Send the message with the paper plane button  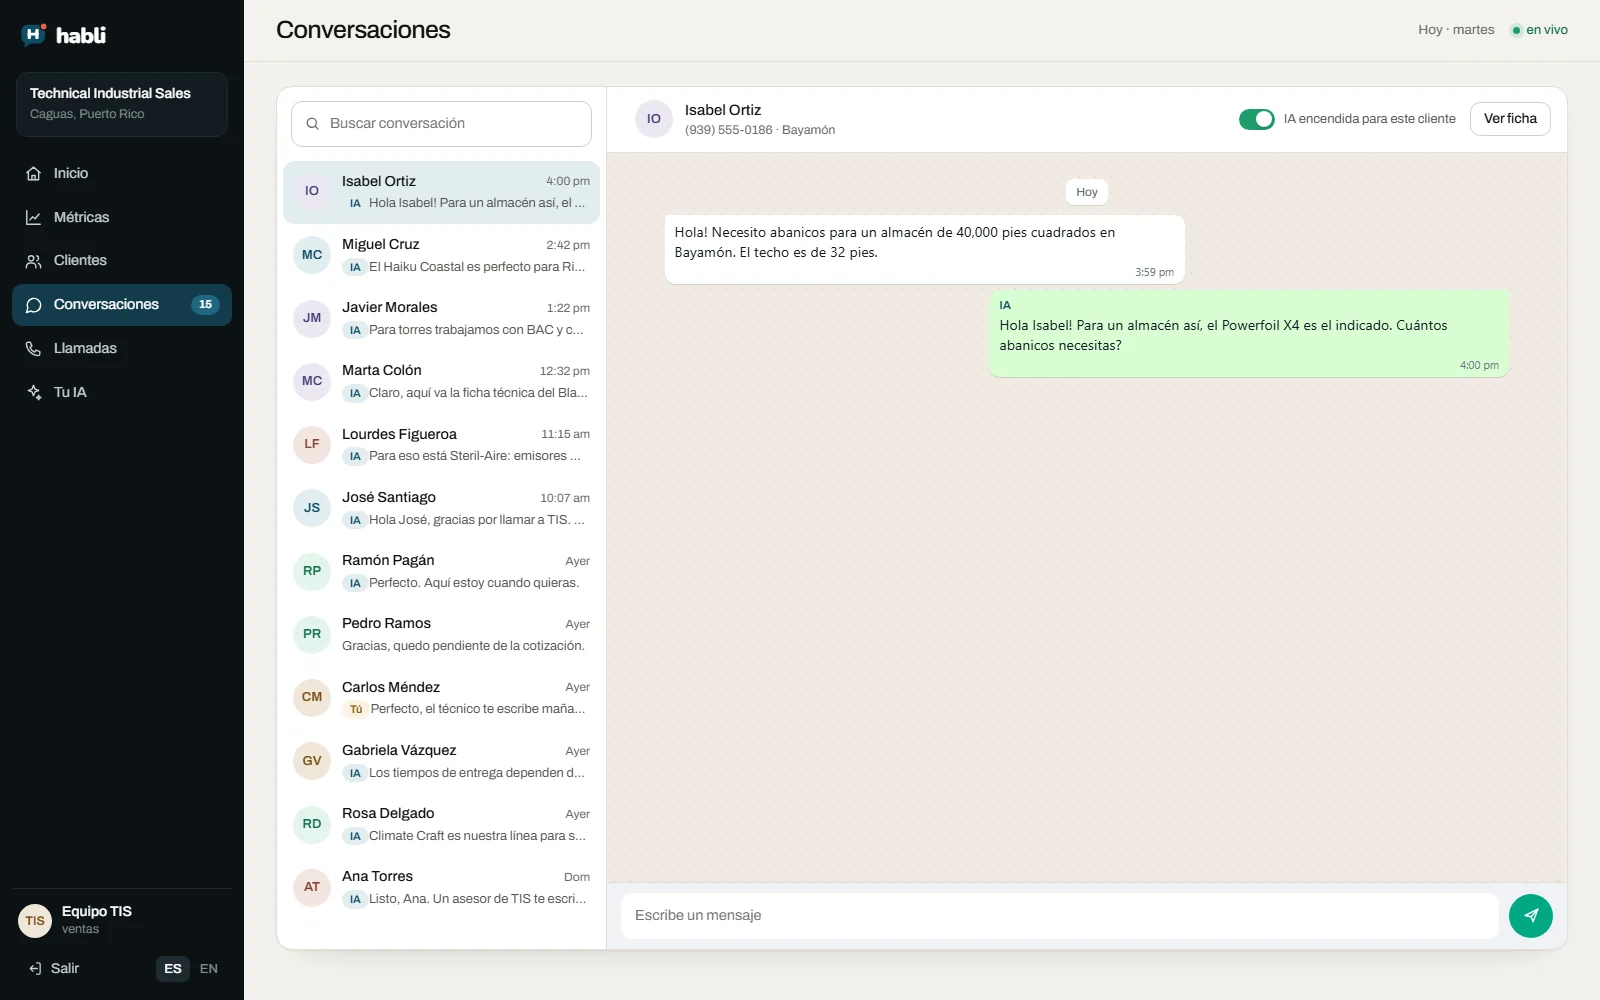pyautogui.click(x=1531, y=915)
